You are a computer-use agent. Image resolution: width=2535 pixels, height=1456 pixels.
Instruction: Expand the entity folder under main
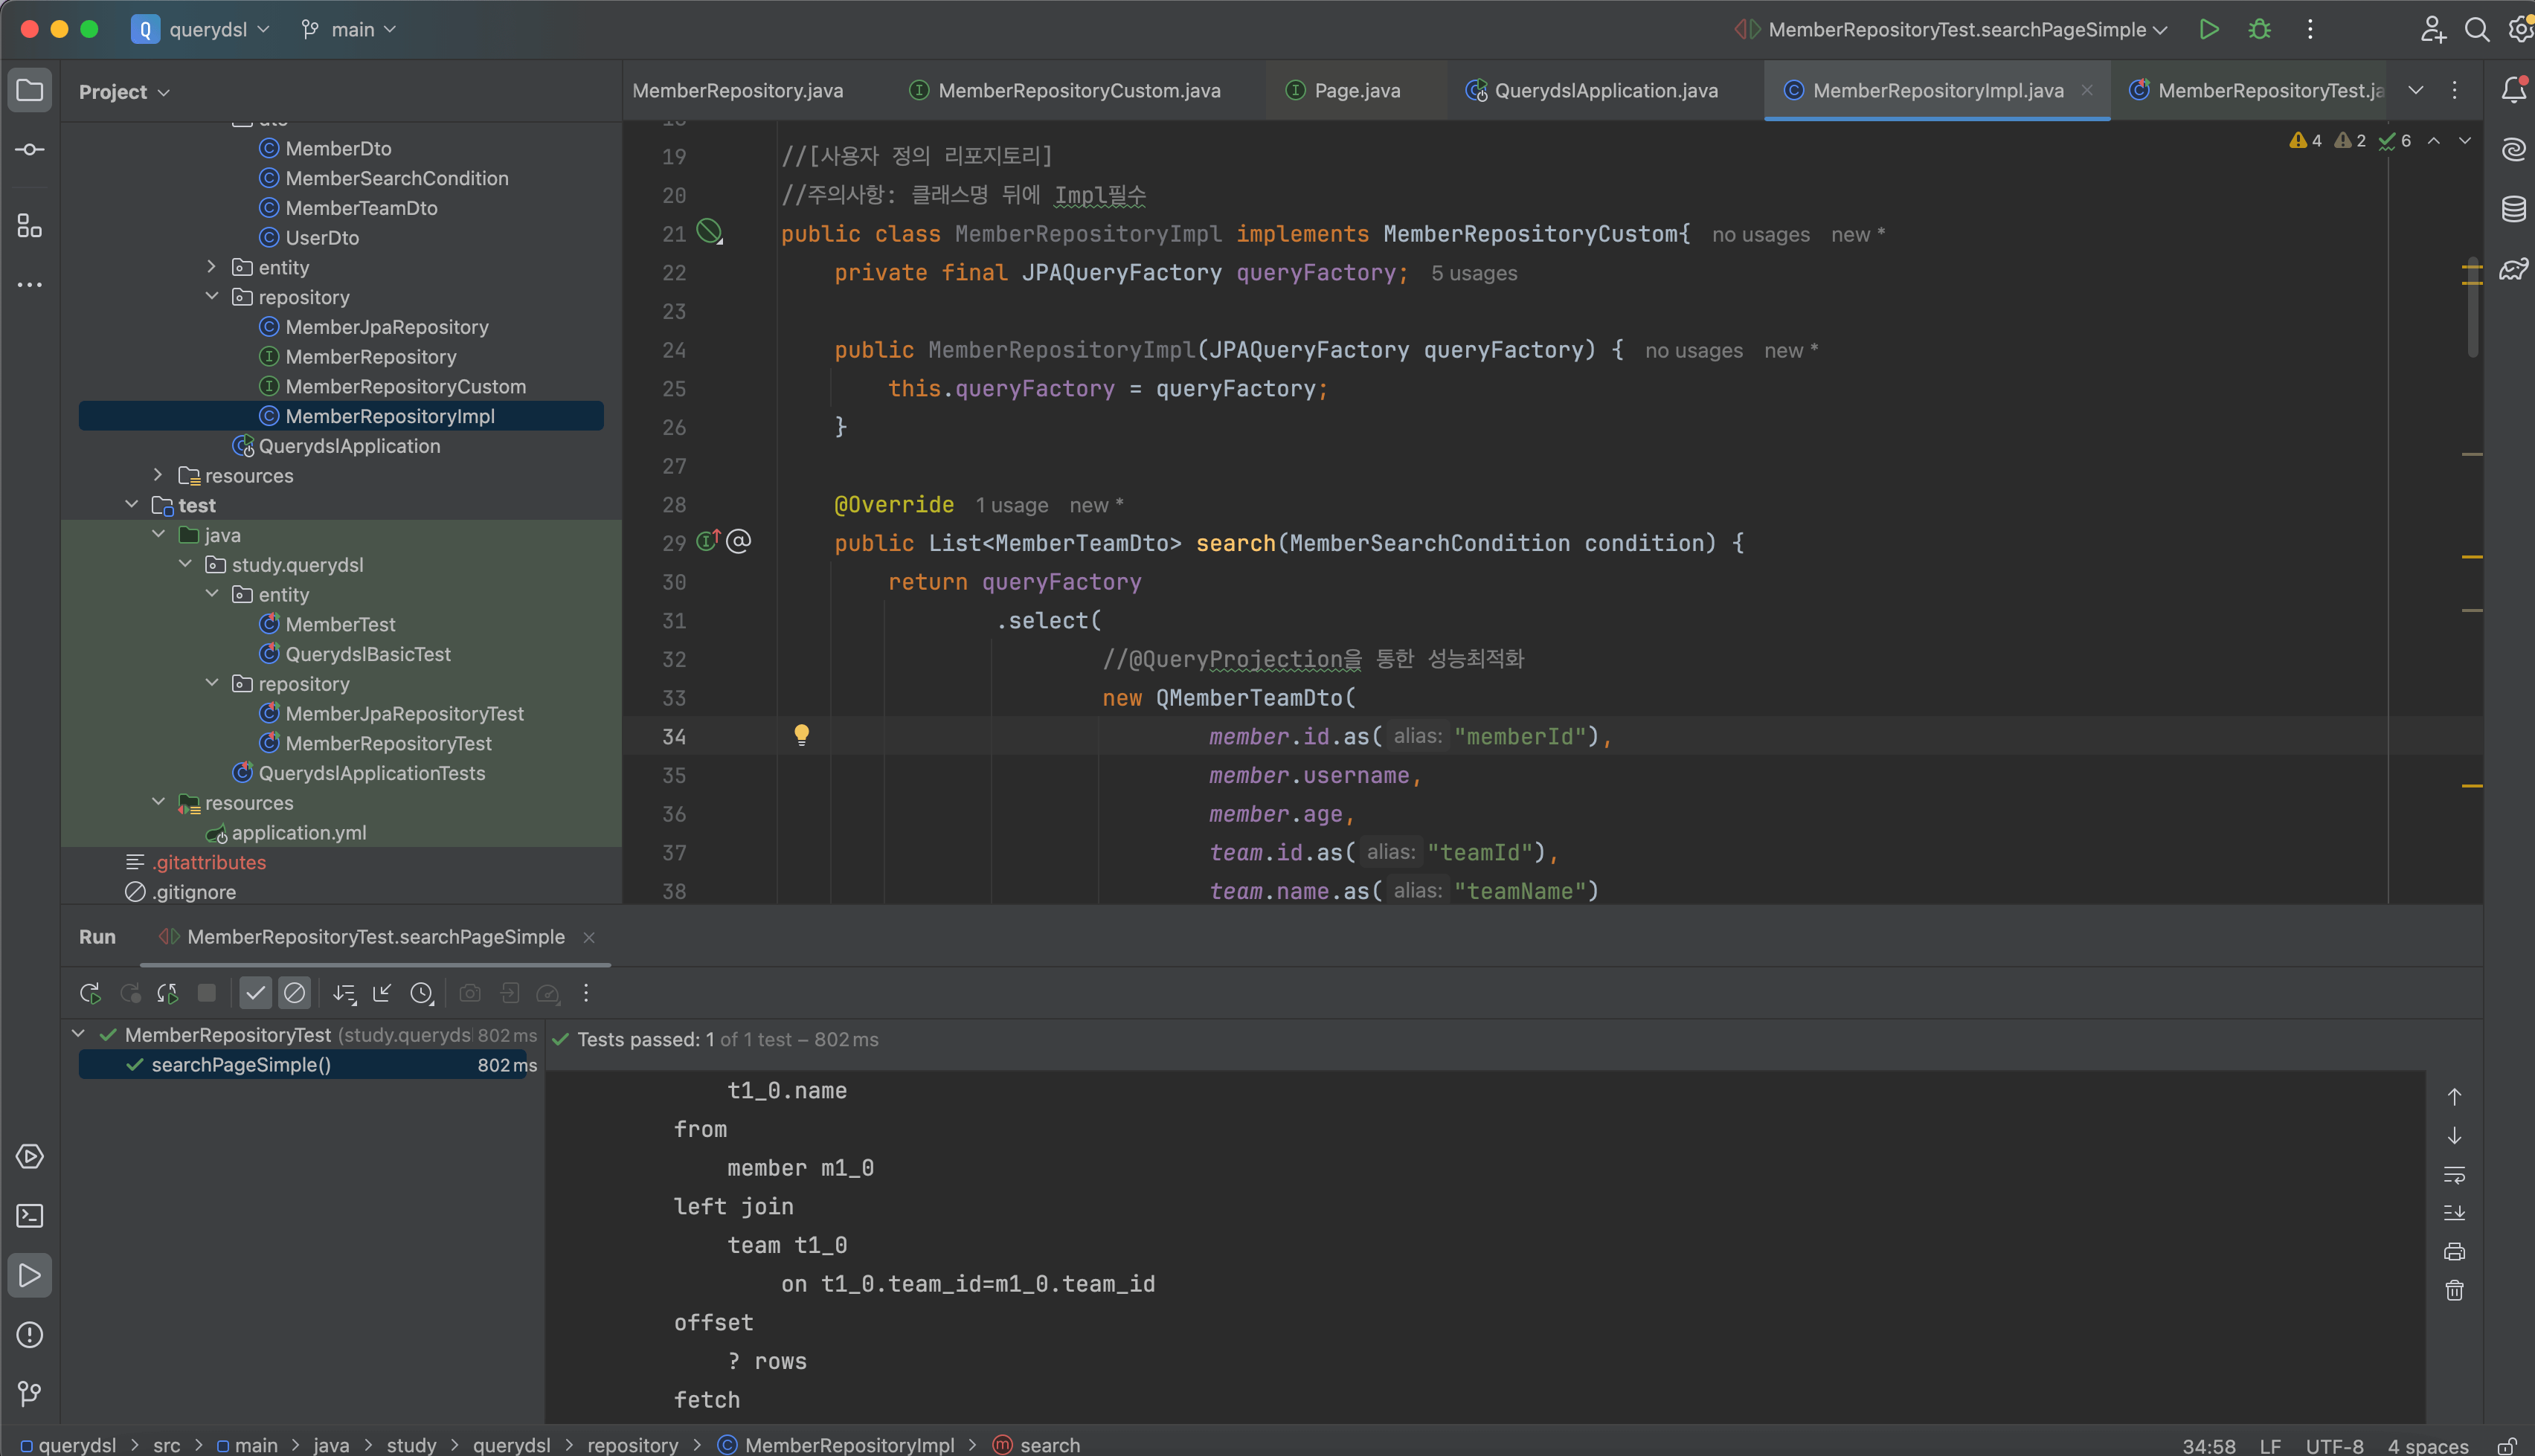pyautogui.click(x=211, y=267)
